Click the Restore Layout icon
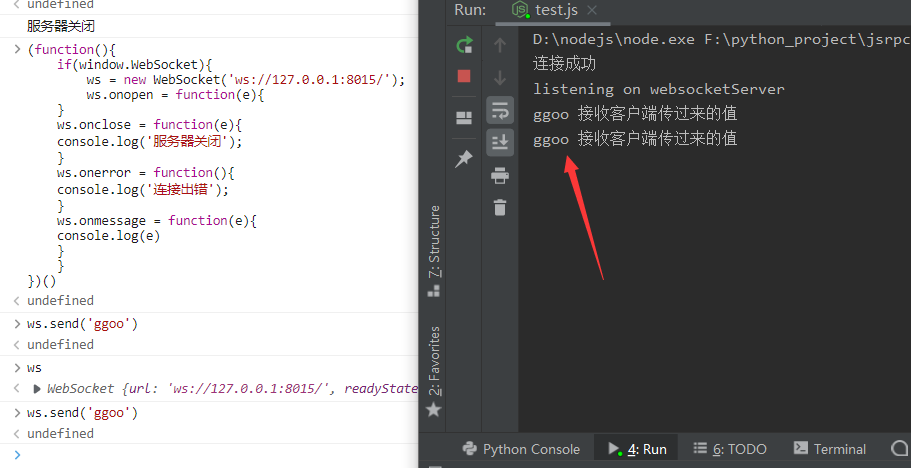This screenshot has width=911, height=468. (x=464, y=117)
